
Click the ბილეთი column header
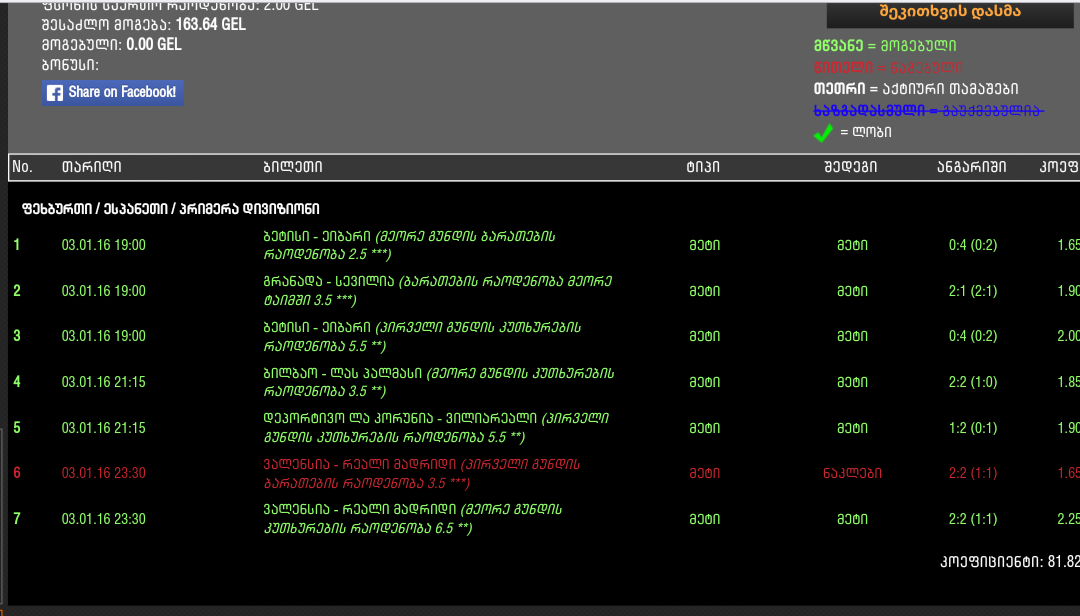click(x=293, y=167)
